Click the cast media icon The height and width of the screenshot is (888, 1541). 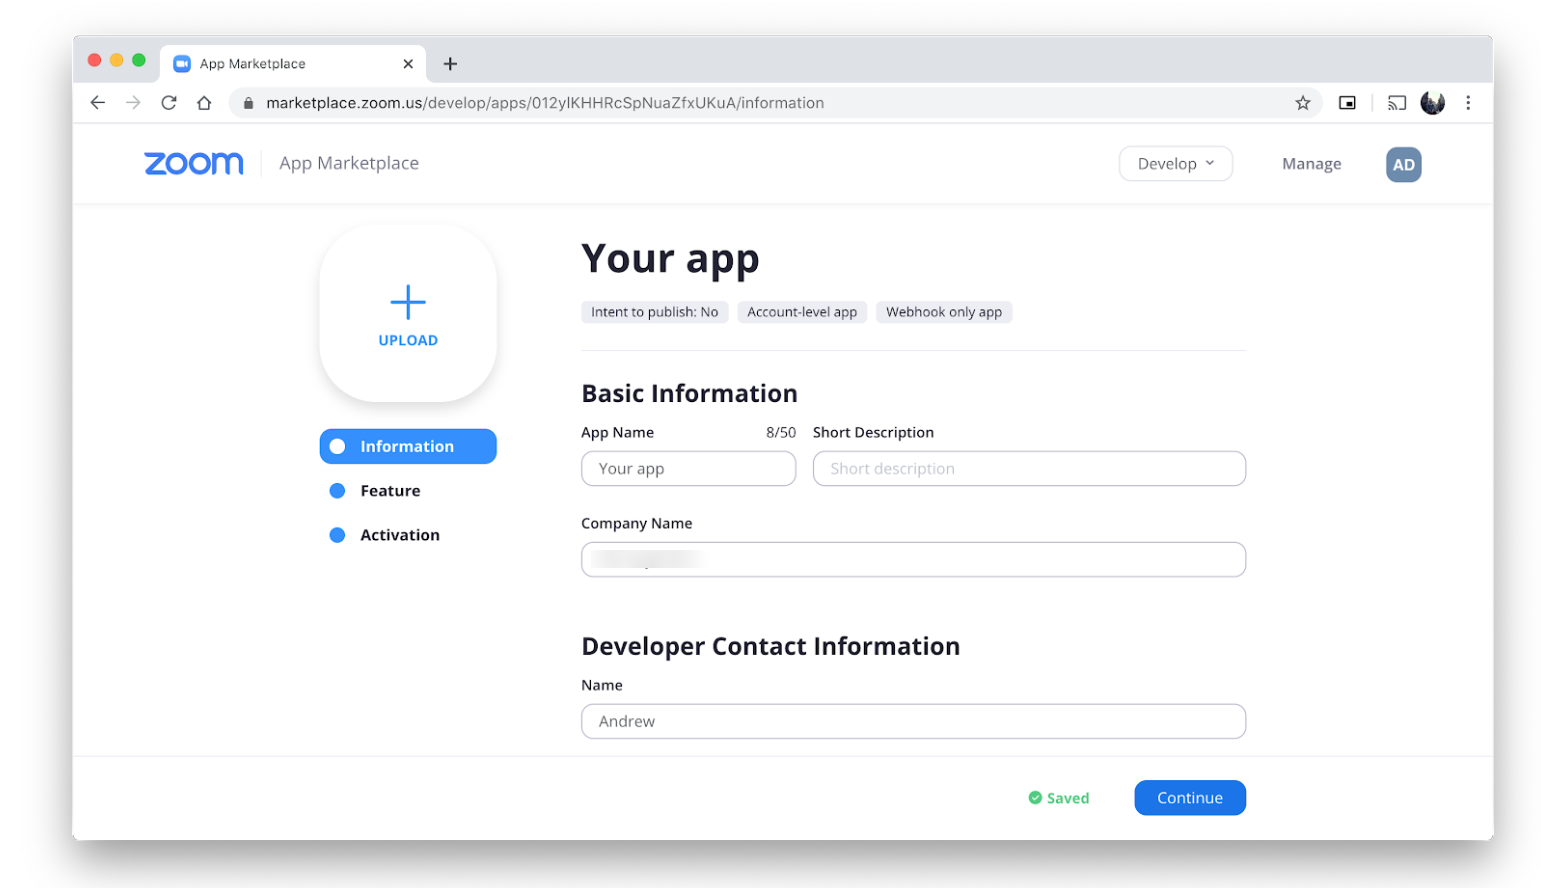click(x=1397, y=103)
